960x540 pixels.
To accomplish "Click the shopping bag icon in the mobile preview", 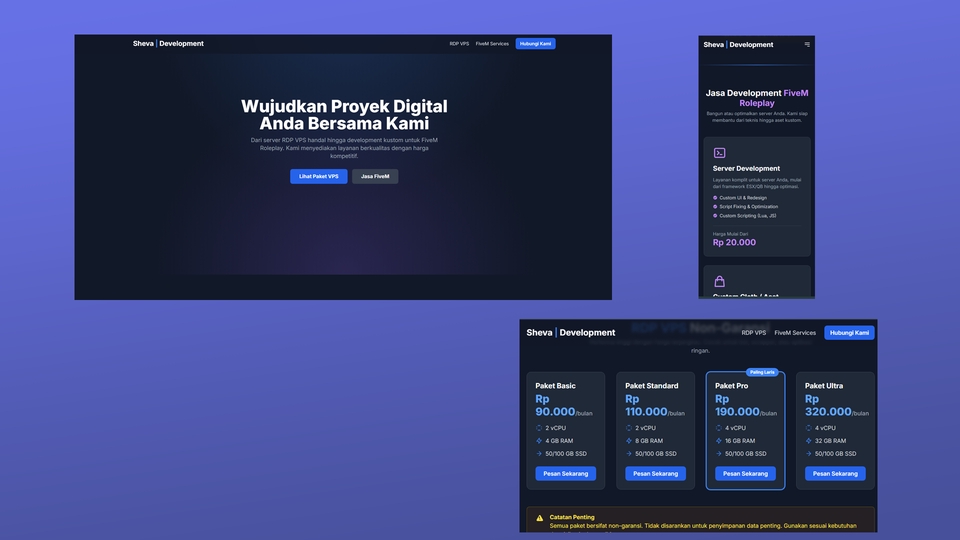I will click(719, 282).
